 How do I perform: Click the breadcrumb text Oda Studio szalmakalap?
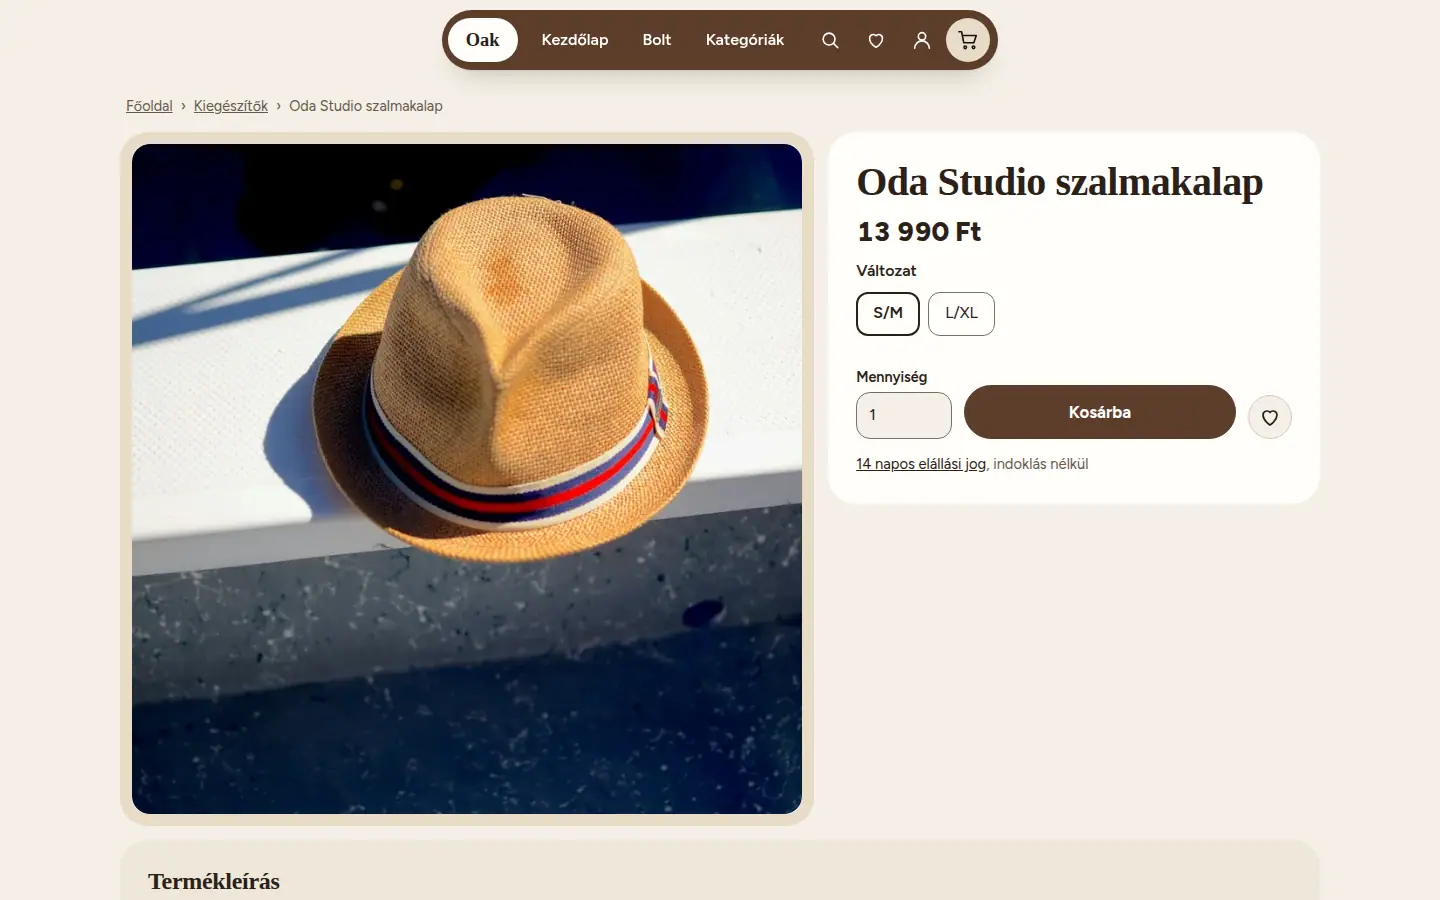pos(366,106)
